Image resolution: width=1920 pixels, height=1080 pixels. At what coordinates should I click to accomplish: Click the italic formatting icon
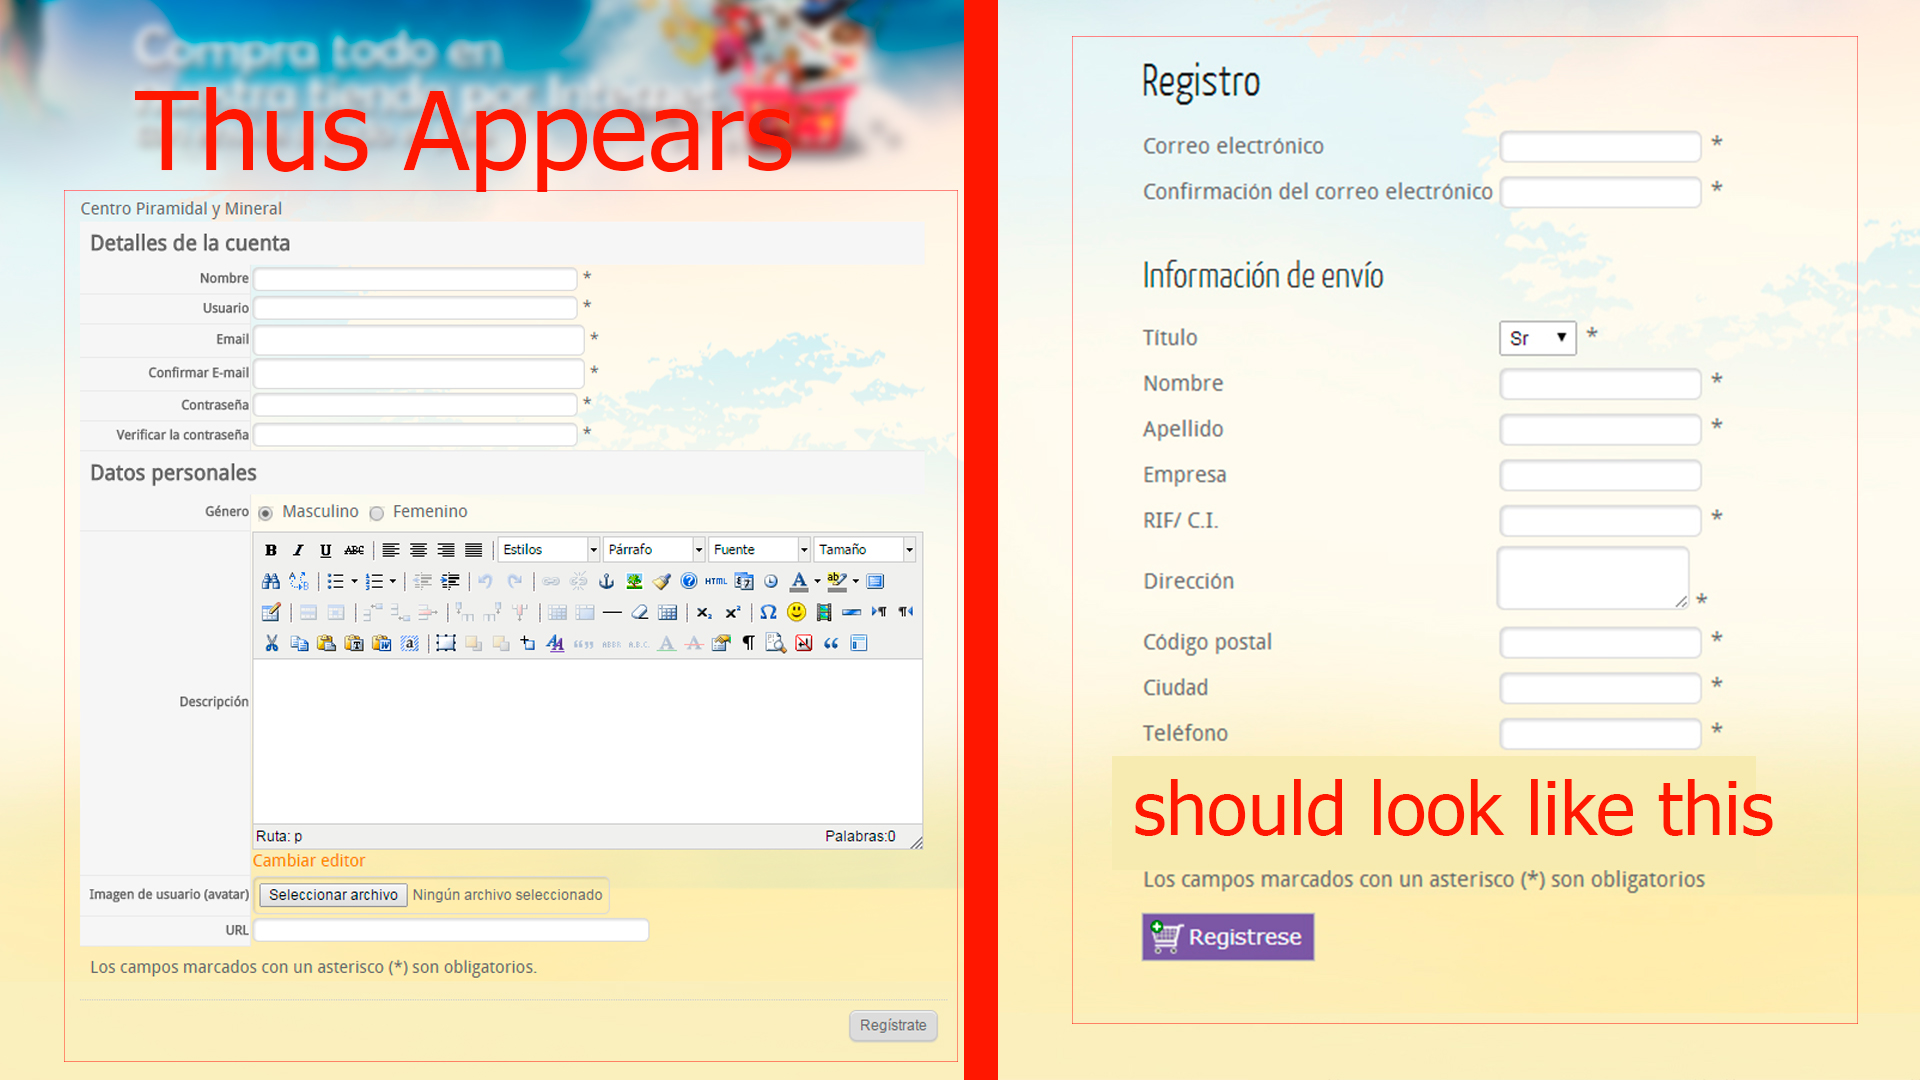click(298, 550)
